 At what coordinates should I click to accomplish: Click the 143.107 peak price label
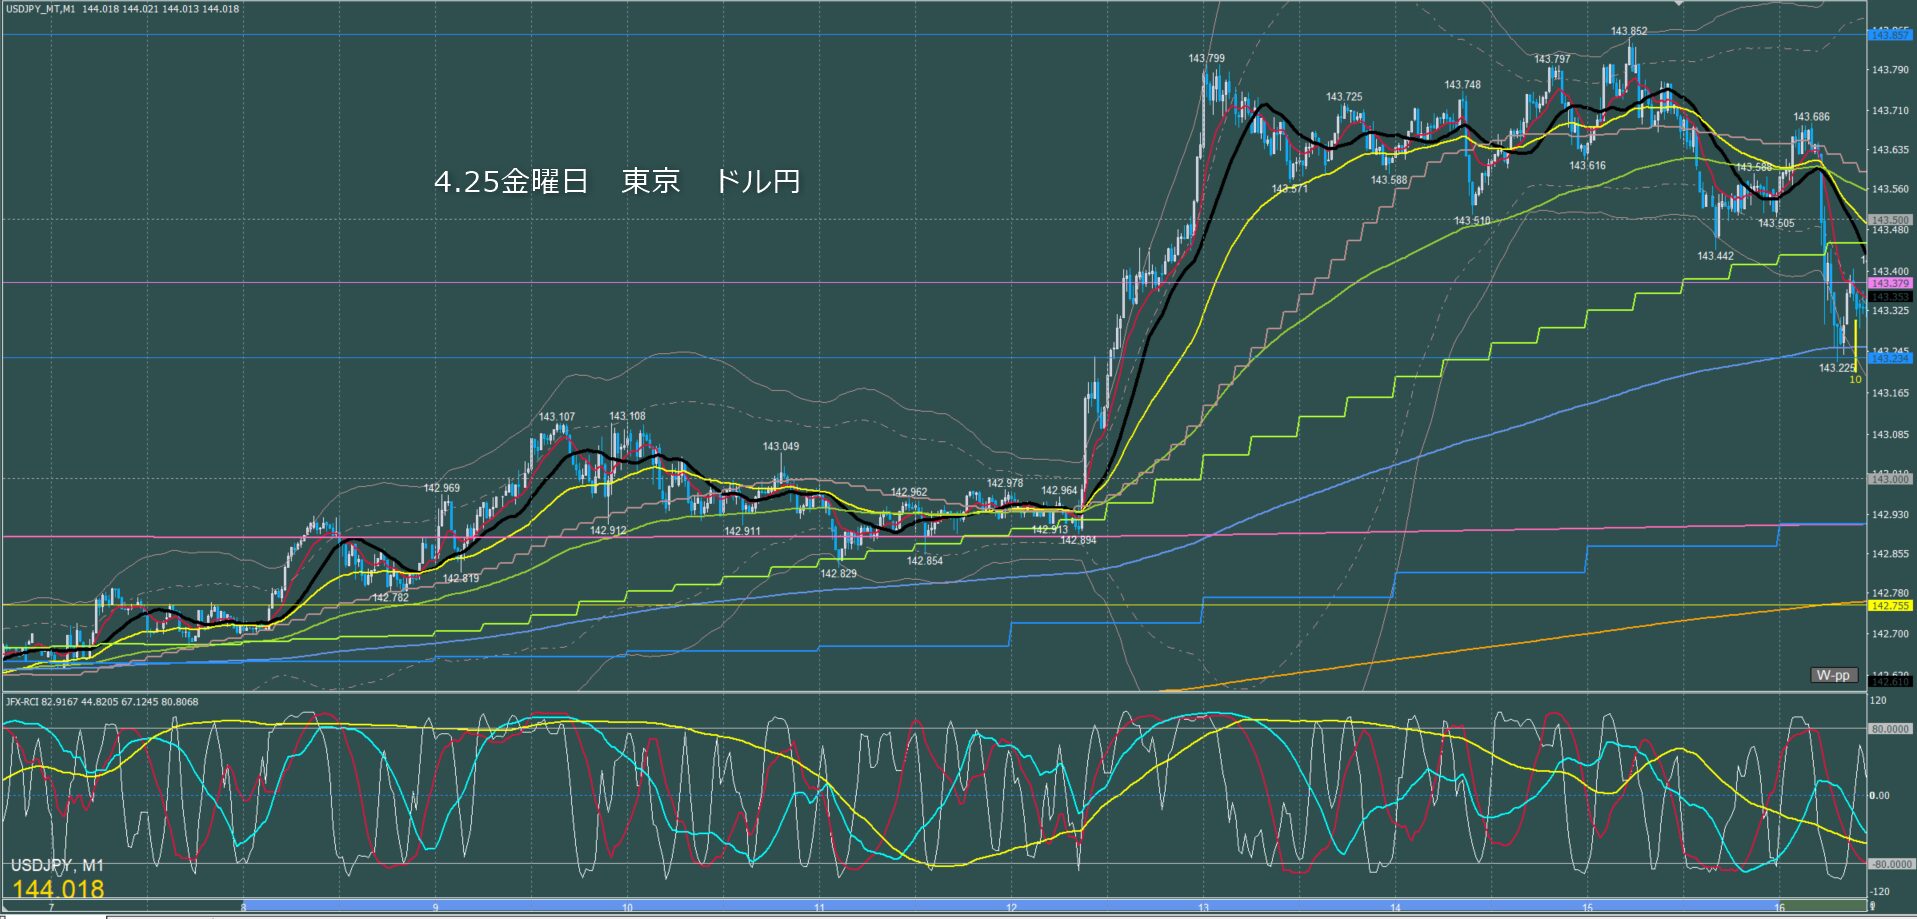click(557, 417)
